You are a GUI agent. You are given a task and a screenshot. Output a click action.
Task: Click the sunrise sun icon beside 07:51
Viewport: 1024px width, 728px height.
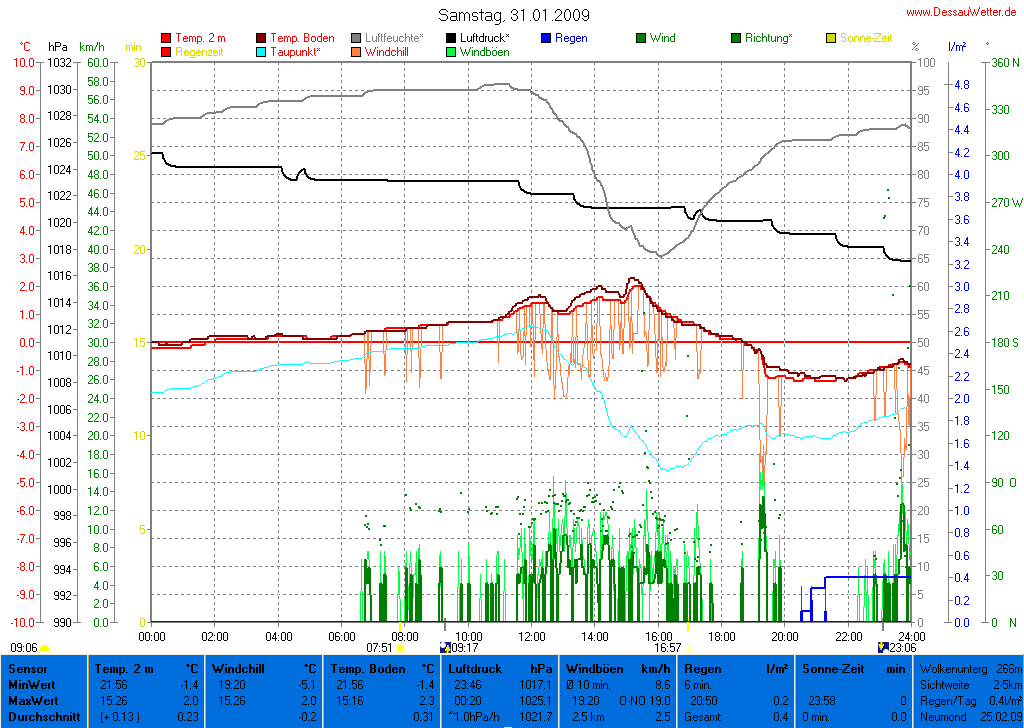(x=400, y=648)
